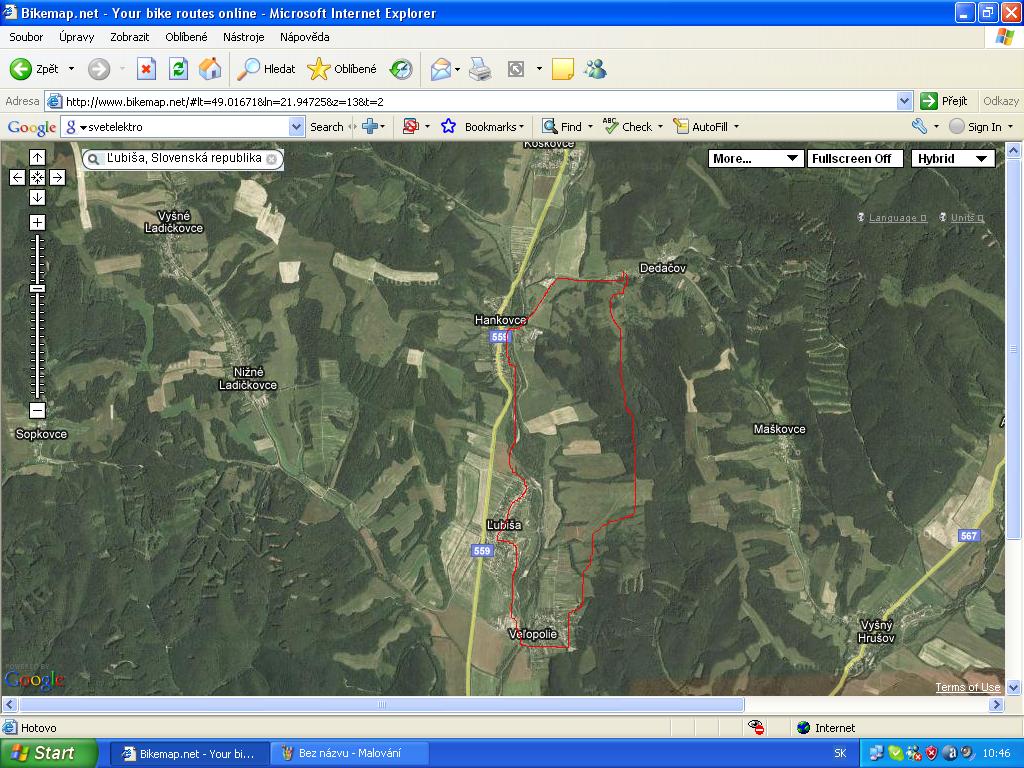
Task: Pan the map up with arrow button
Action: (x=37, y=157)
